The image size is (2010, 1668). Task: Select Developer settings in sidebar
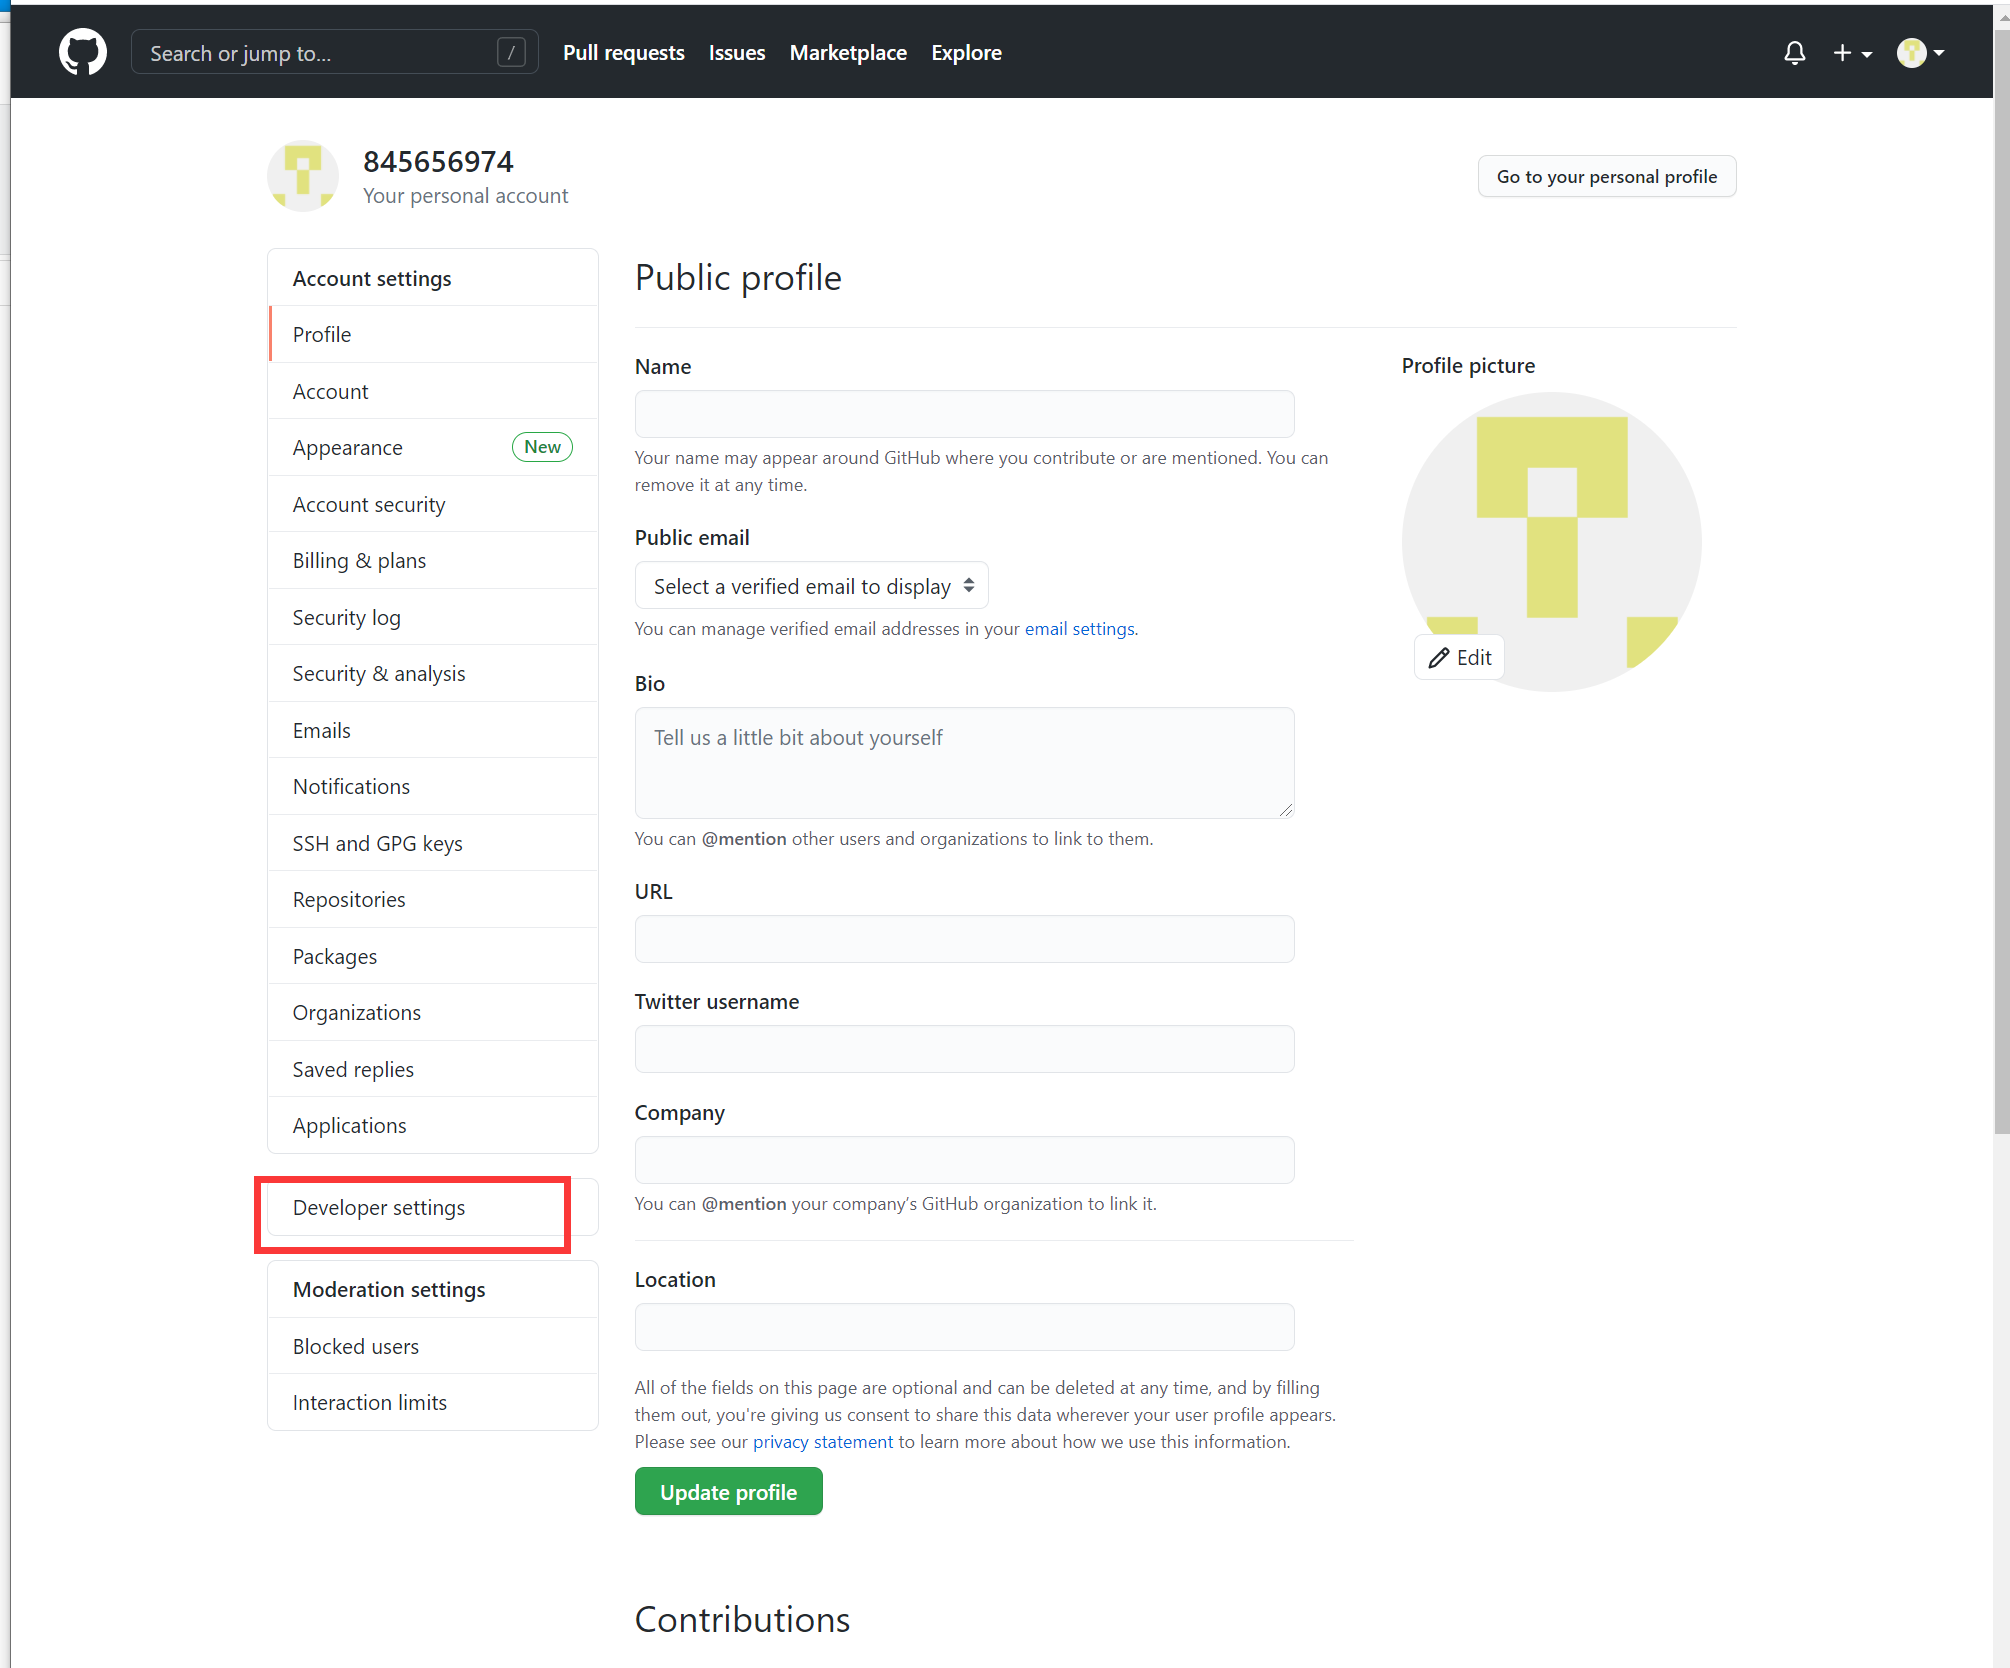[x=379, y=1208]
